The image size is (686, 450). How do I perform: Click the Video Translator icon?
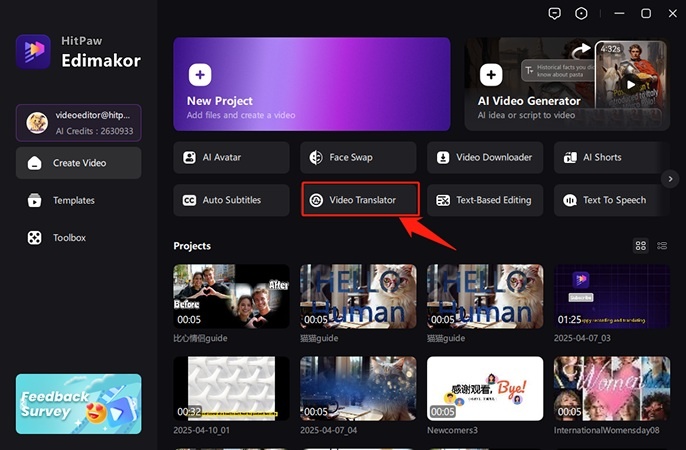coord(316,200)
